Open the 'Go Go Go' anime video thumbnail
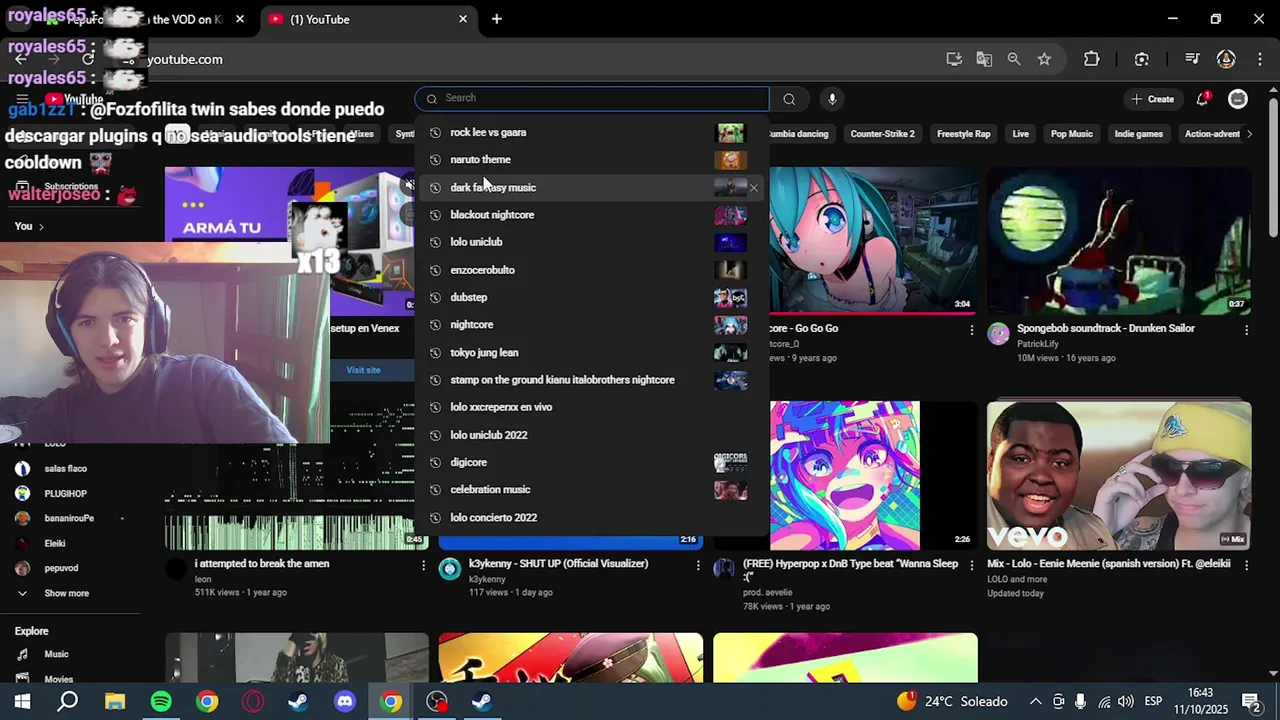The height and width of the screenshot is (720, 1280). pos(874,240)
